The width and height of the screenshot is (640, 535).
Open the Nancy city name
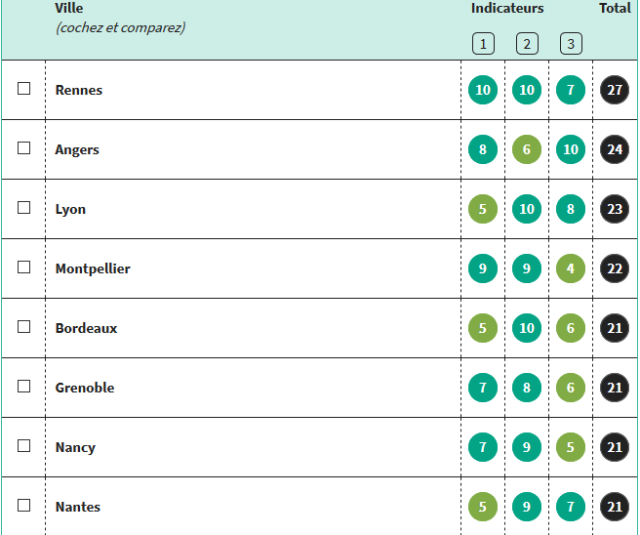pyautogui.click(x=75, y=447)
